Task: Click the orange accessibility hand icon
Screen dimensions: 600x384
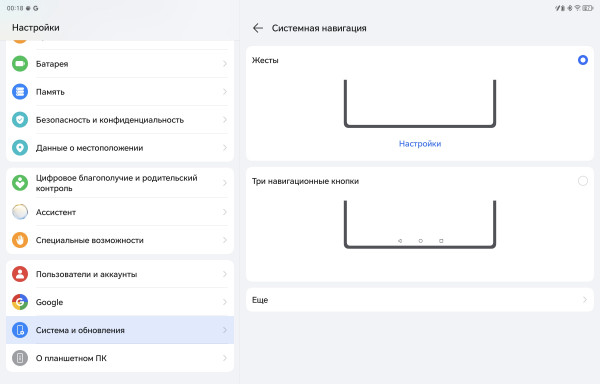Action: coord(20,240)
